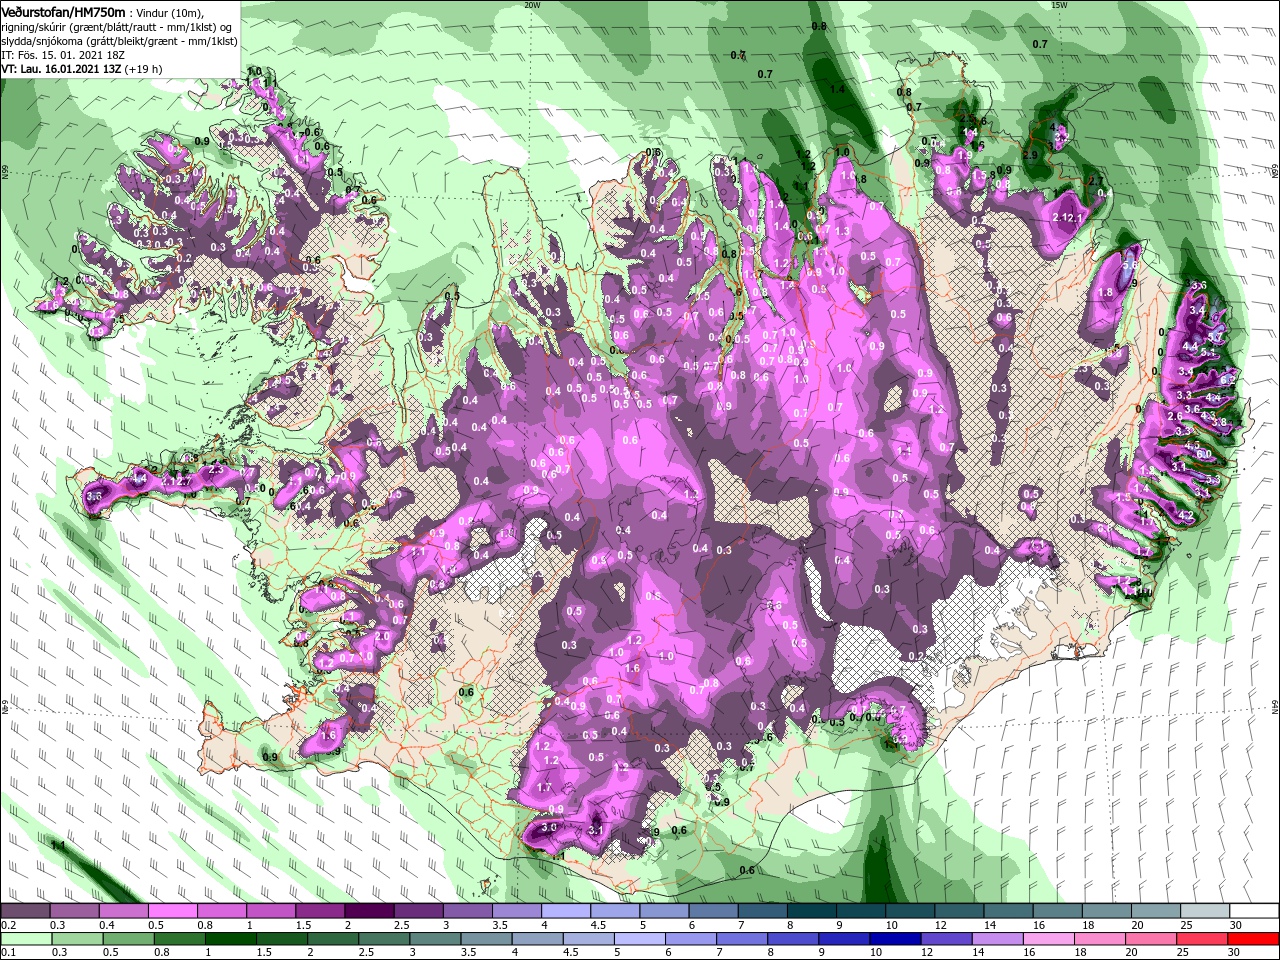Viewport: 1280px width, 960px height.
Task: Pick the violet 3 swatch in the snow scale
Action: (x=467, y=911)
